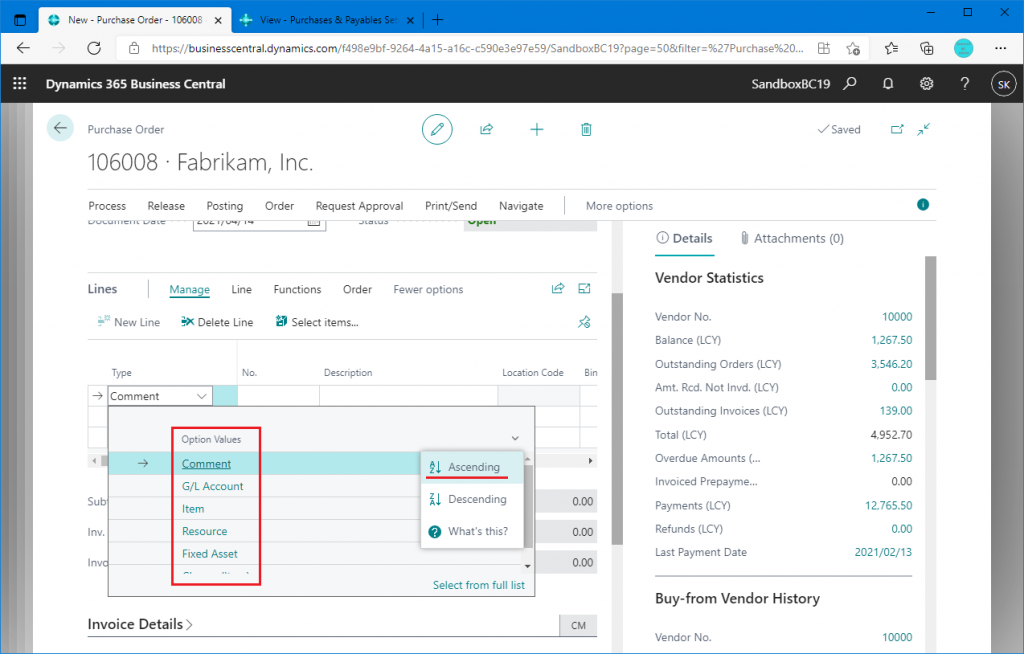Open notifications bell in Business Central
The height and width of the screenshot is (654, 1024).
click(x=888, y=84)
